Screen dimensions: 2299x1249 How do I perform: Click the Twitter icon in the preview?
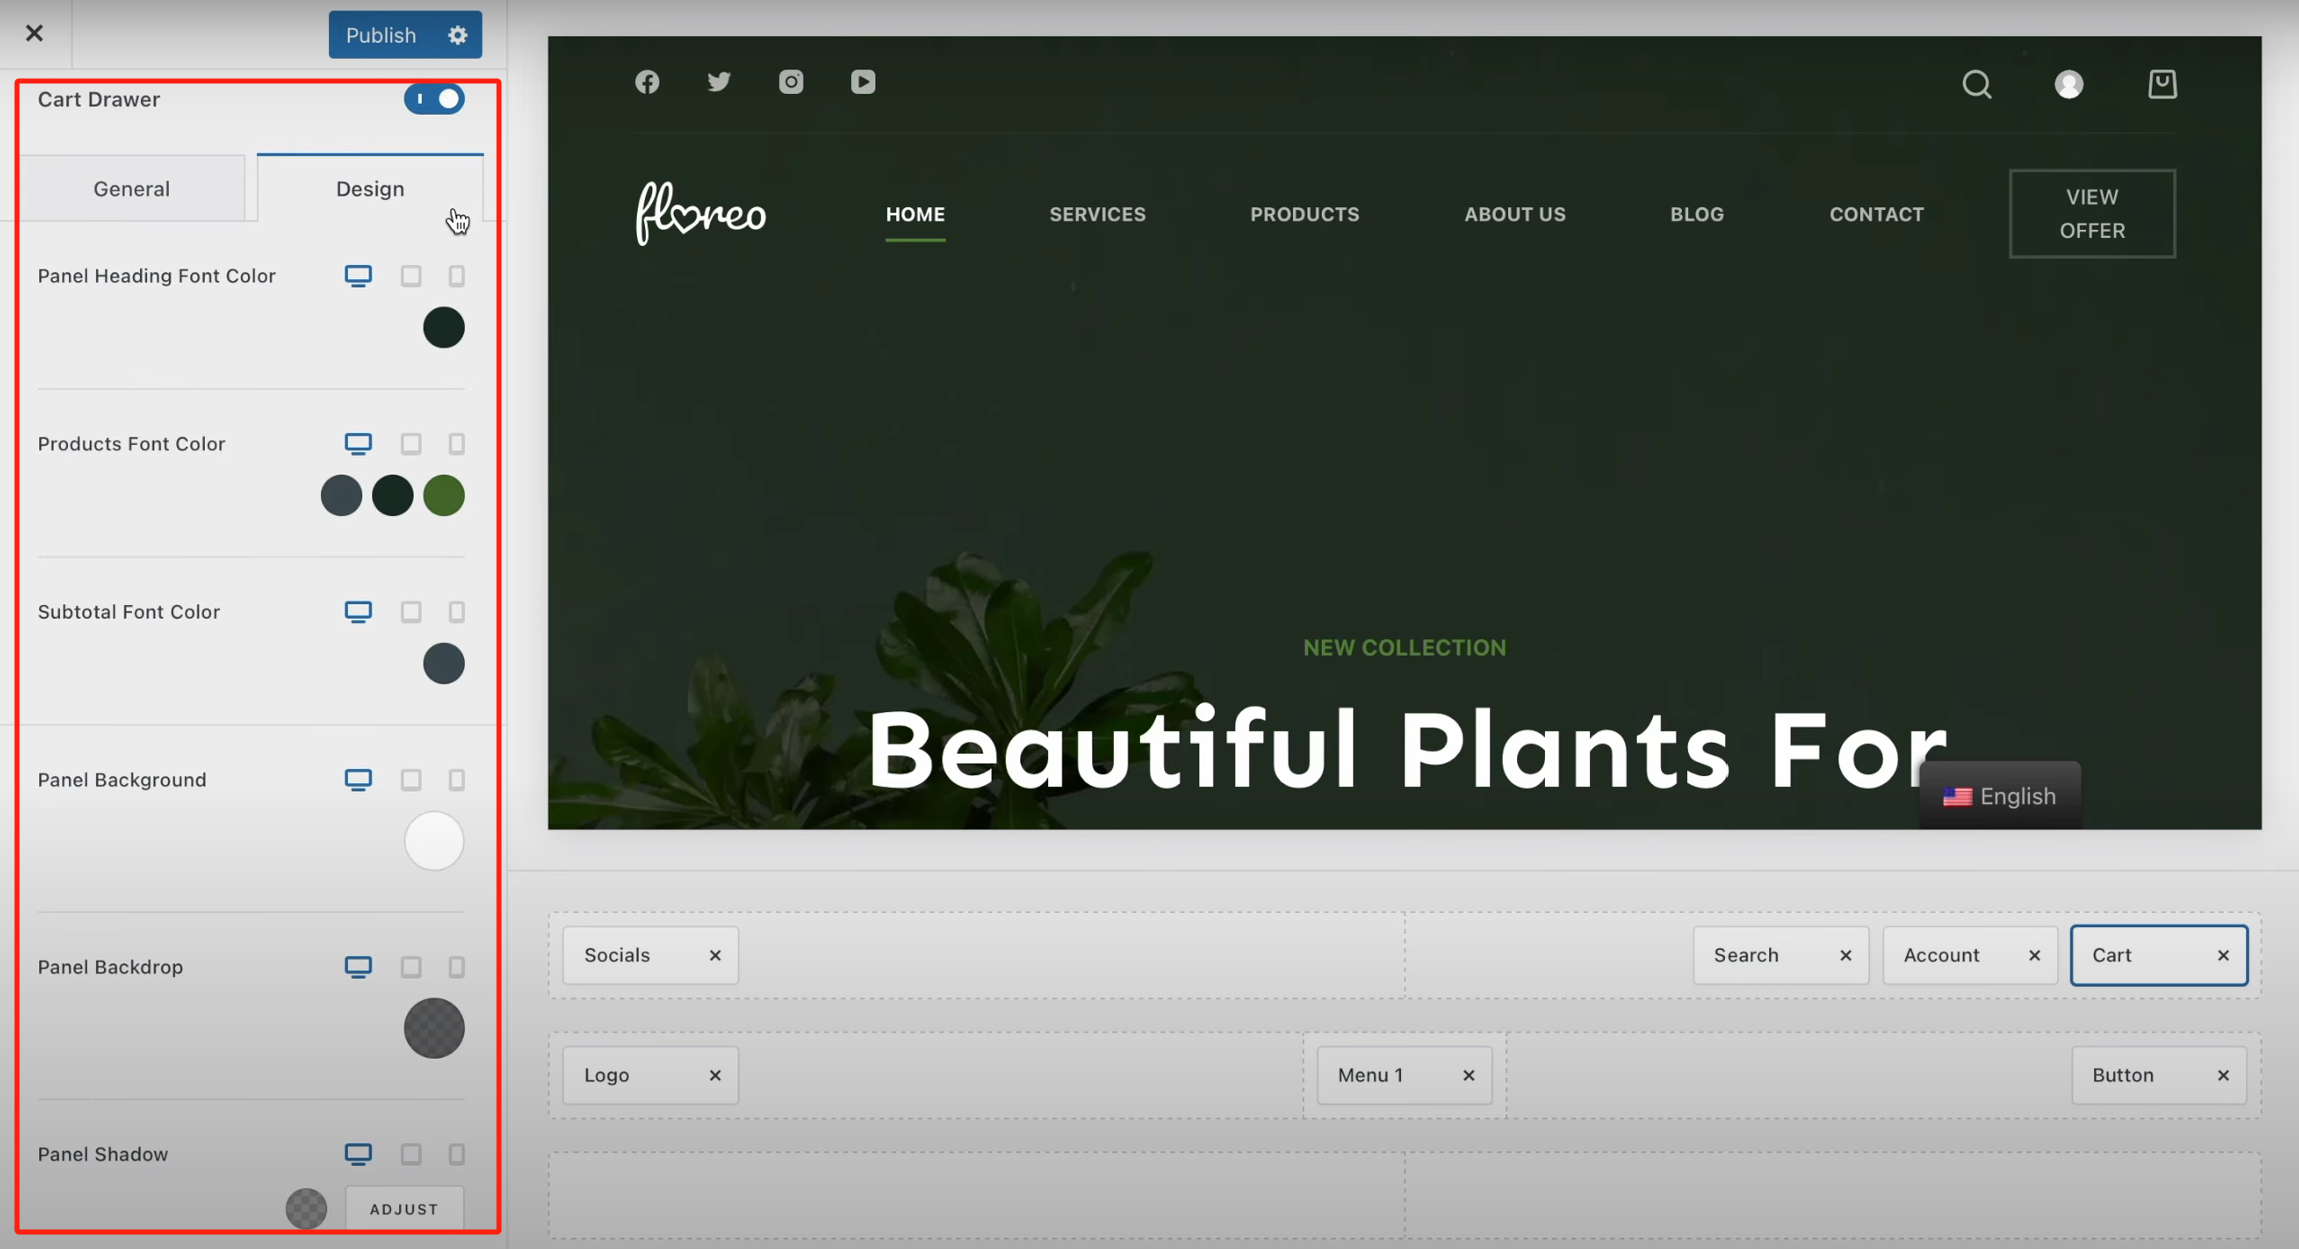click(x=719, y=82)
